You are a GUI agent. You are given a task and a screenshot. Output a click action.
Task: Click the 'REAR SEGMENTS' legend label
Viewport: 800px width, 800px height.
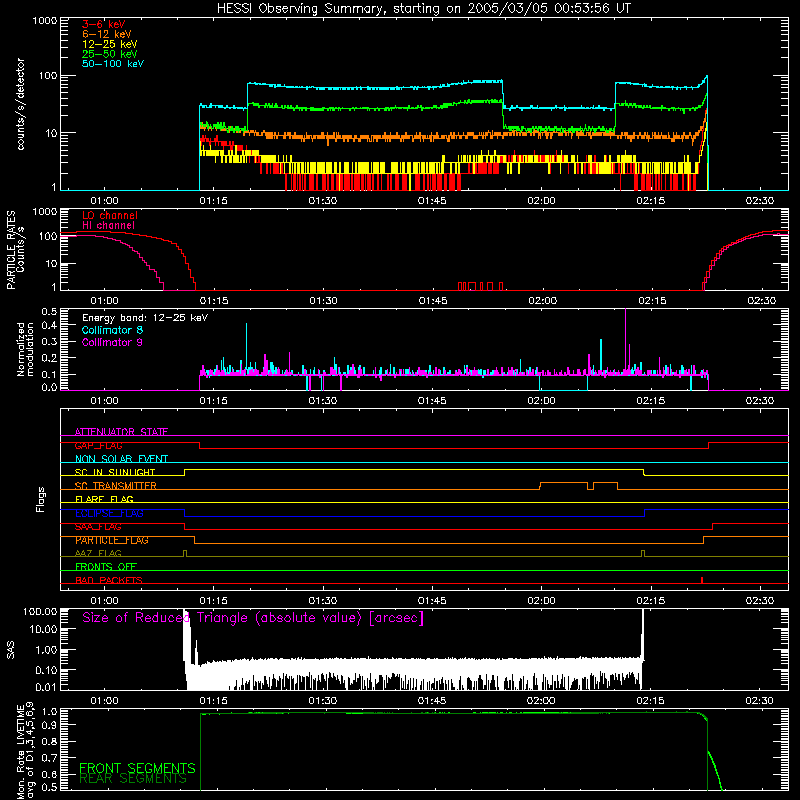click(x=133, y=779)
